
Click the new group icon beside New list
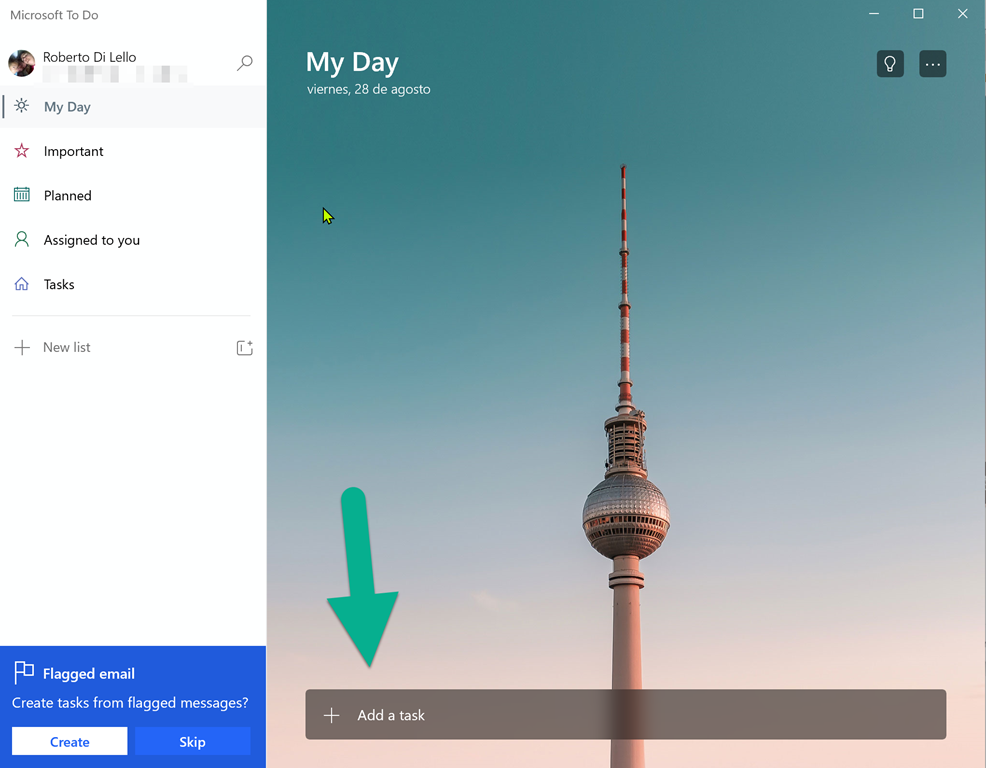(244, 348)
